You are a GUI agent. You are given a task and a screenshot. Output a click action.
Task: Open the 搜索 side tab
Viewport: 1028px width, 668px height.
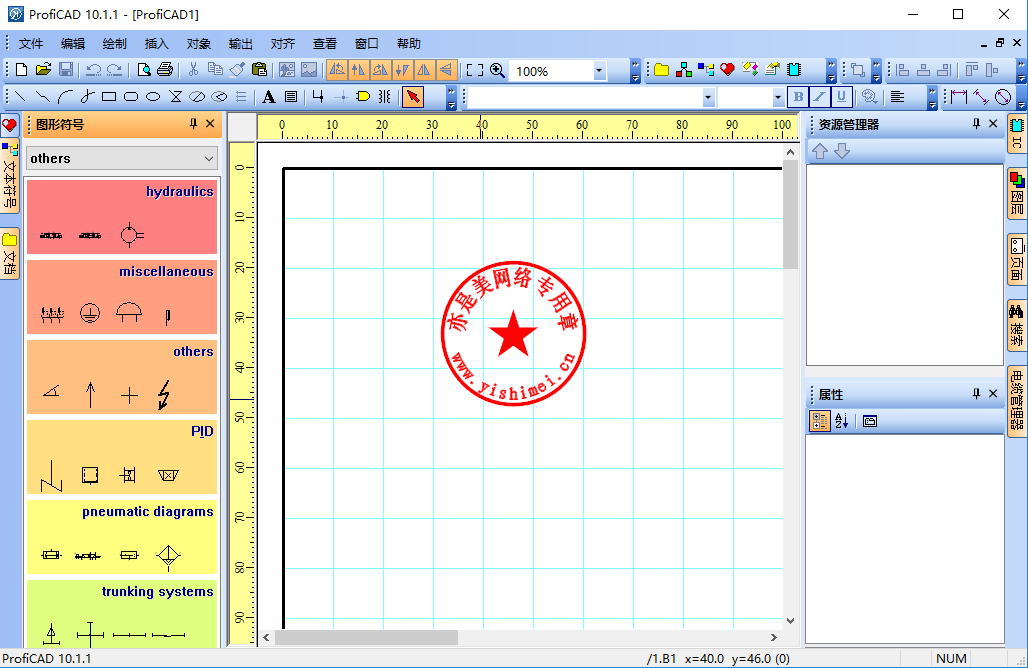(x=1017, y=326)
